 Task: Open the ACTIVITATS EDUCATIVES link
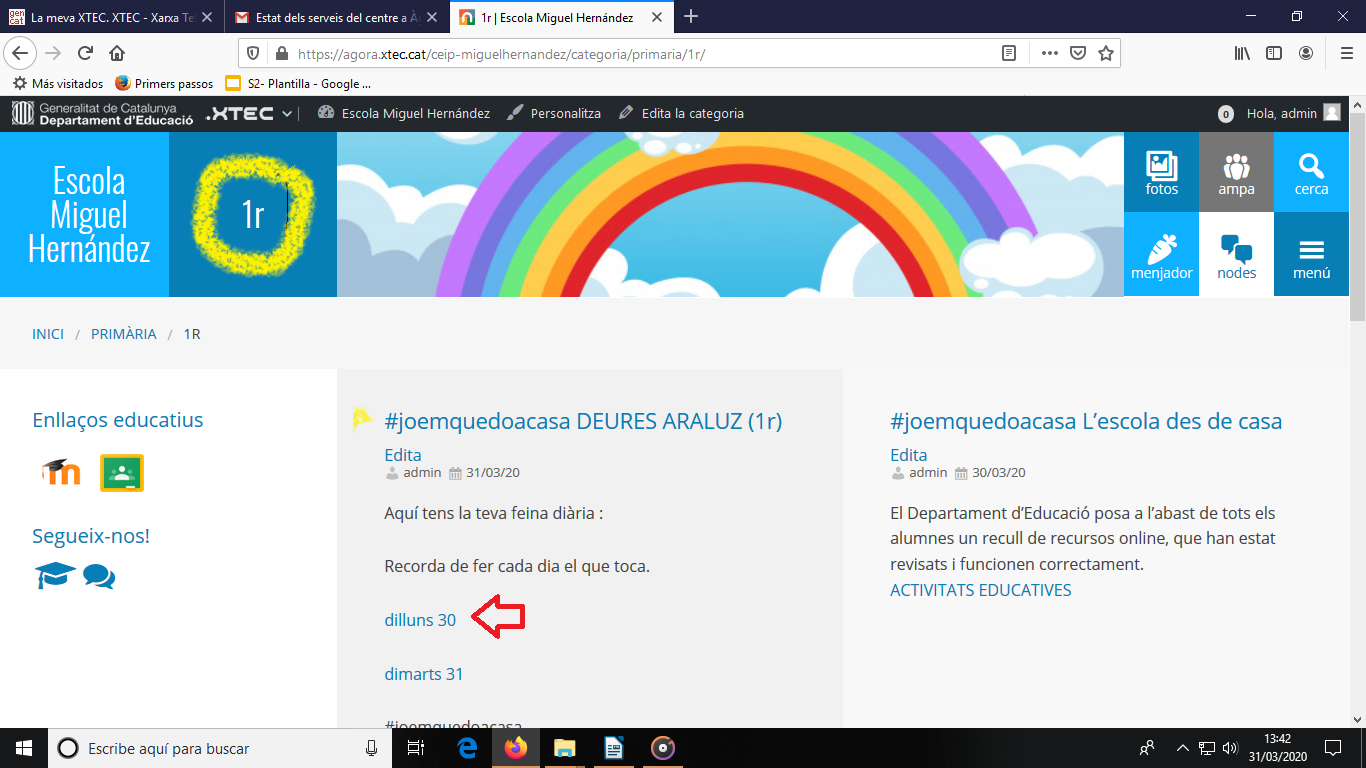[x=980, y=590]
